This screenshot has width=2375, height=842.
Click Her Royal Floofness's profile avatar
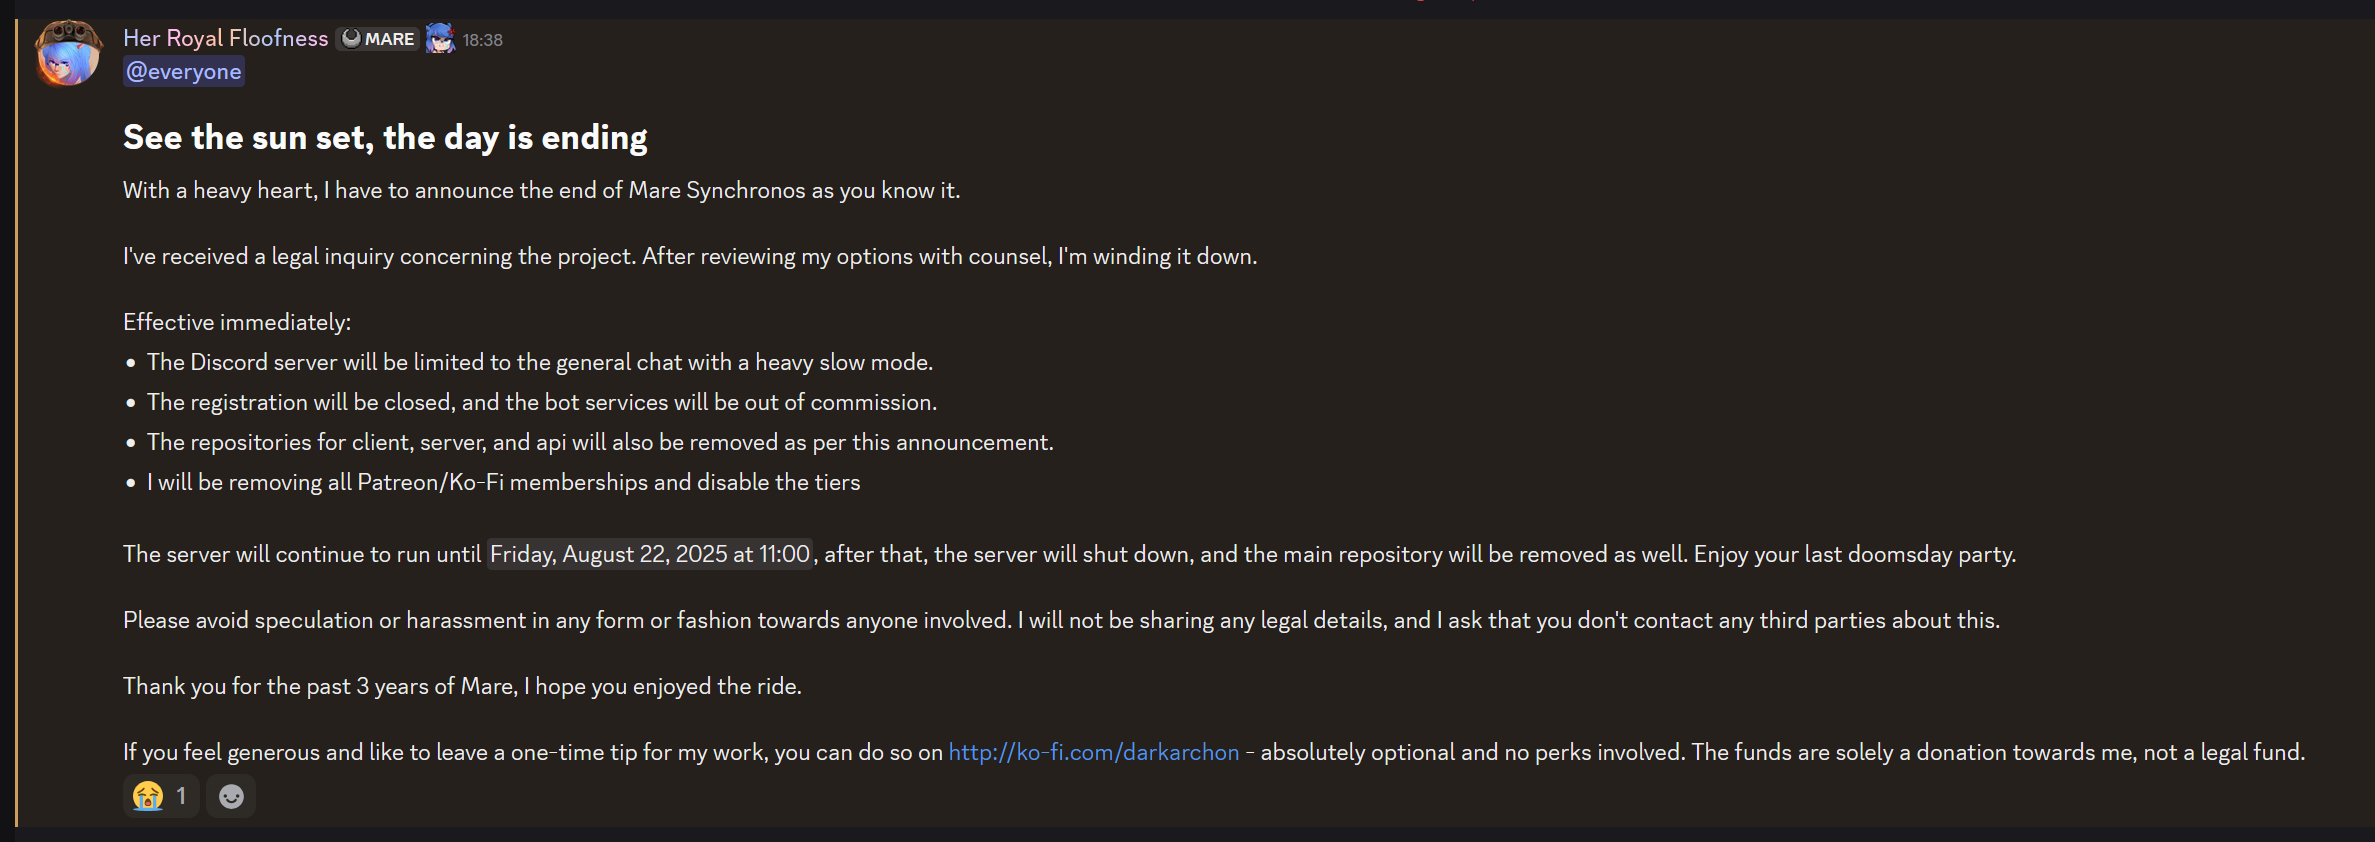pos(68,53)
